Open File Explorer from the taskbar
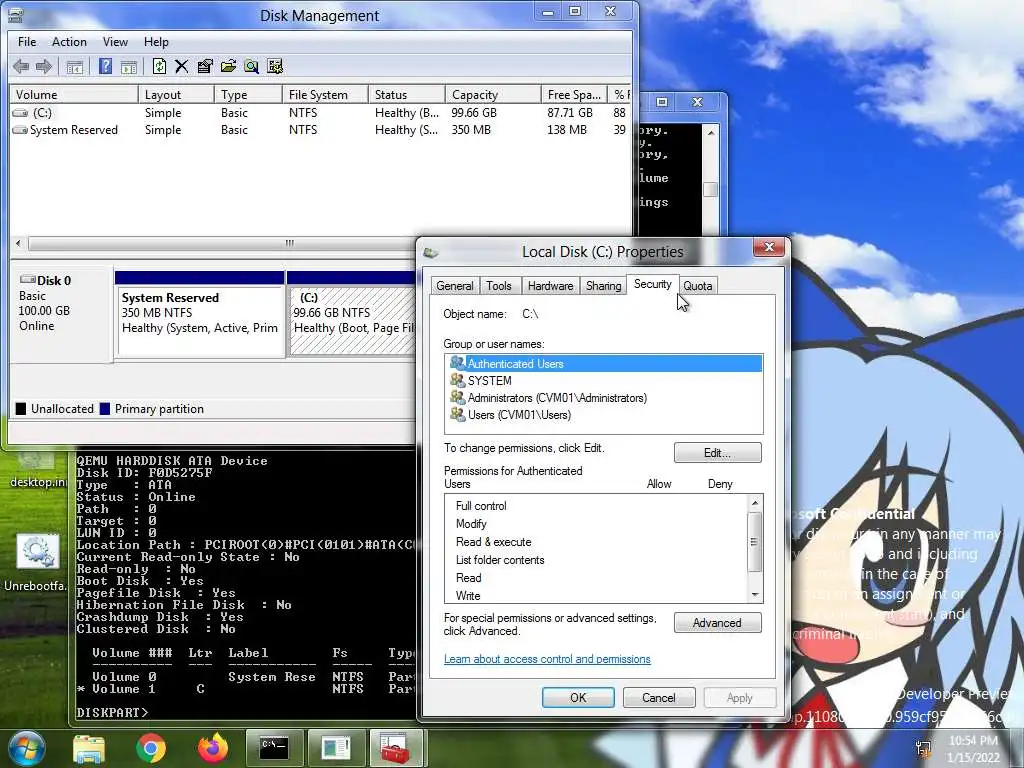1024x768 pixels. [x=89, y=748]
